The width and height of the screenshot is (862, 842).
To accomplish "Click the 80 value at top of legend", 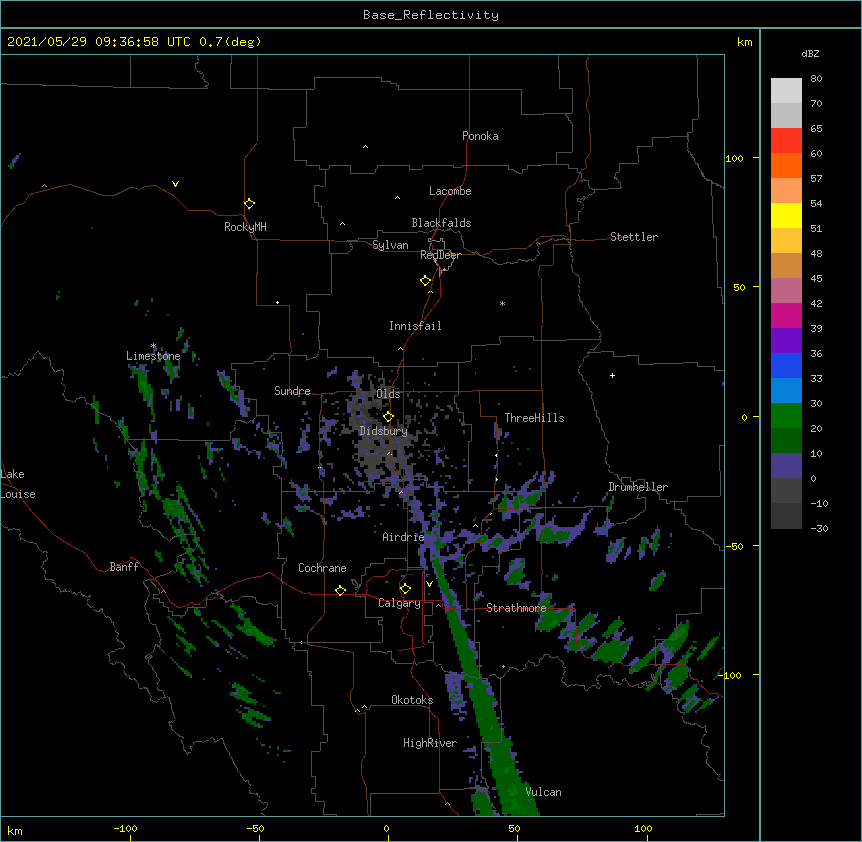I will (x=816, y=79).
